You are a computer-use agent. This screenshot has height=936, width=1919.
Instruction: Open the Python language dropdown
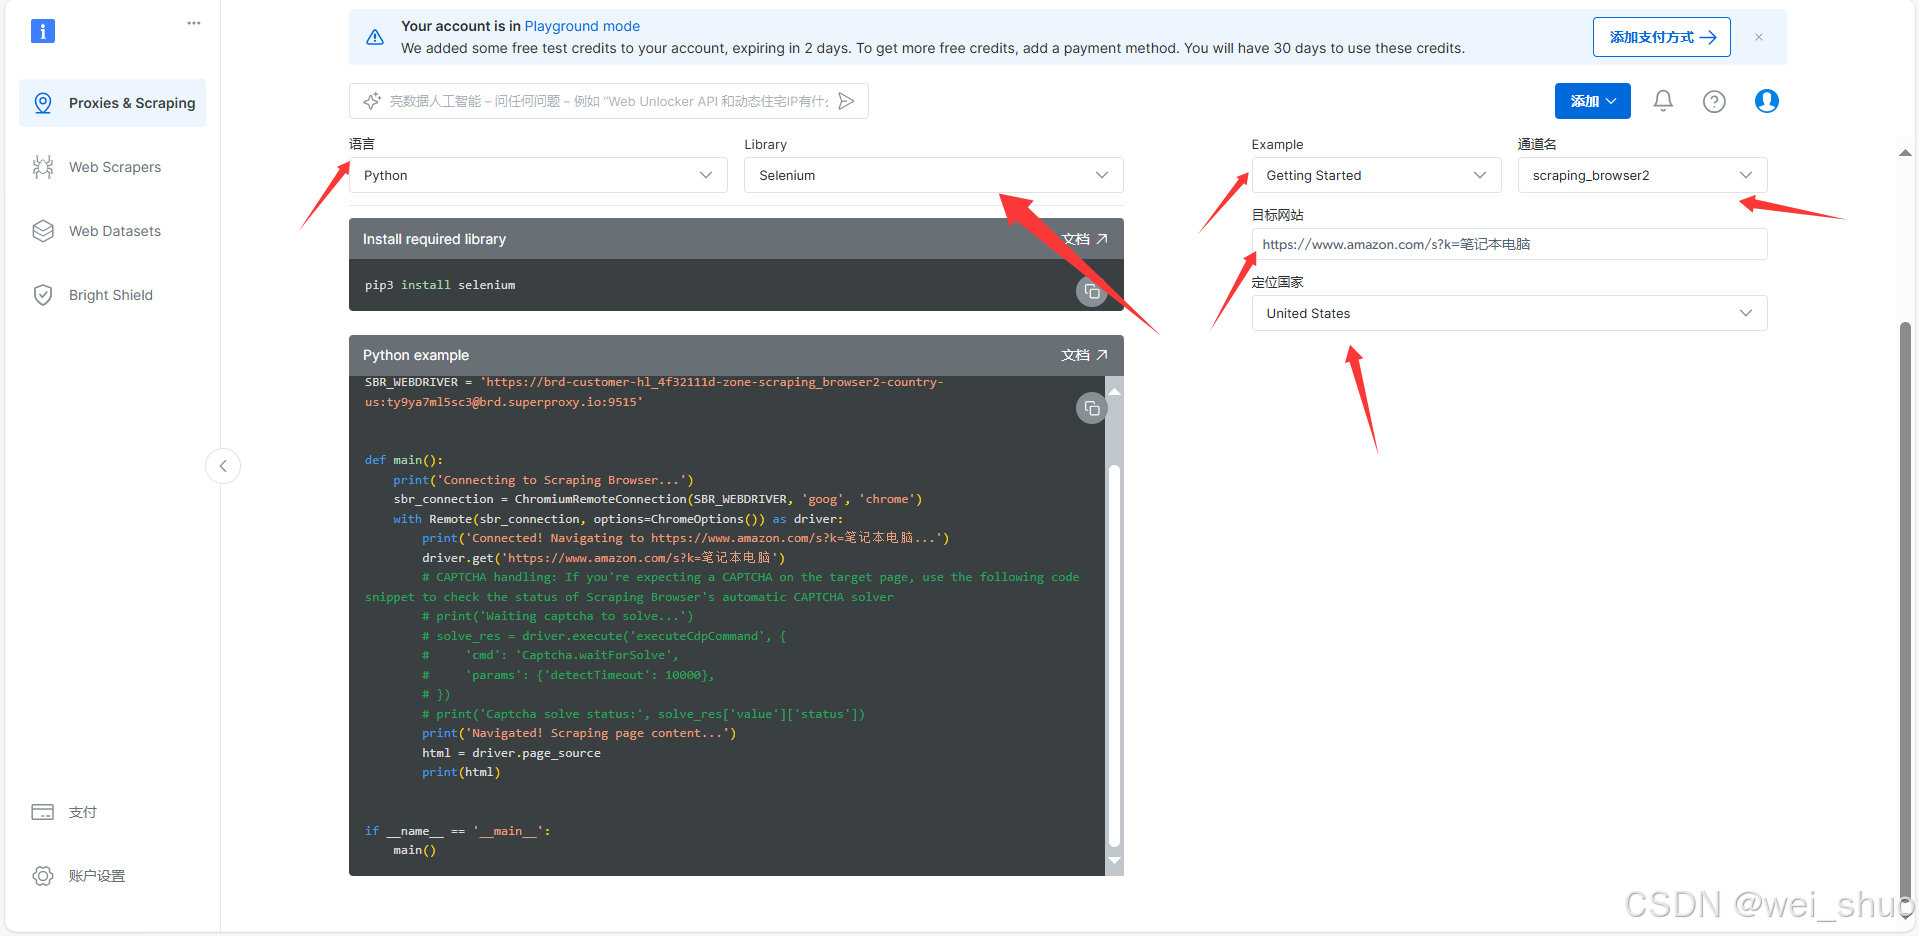tap(538, 175)
